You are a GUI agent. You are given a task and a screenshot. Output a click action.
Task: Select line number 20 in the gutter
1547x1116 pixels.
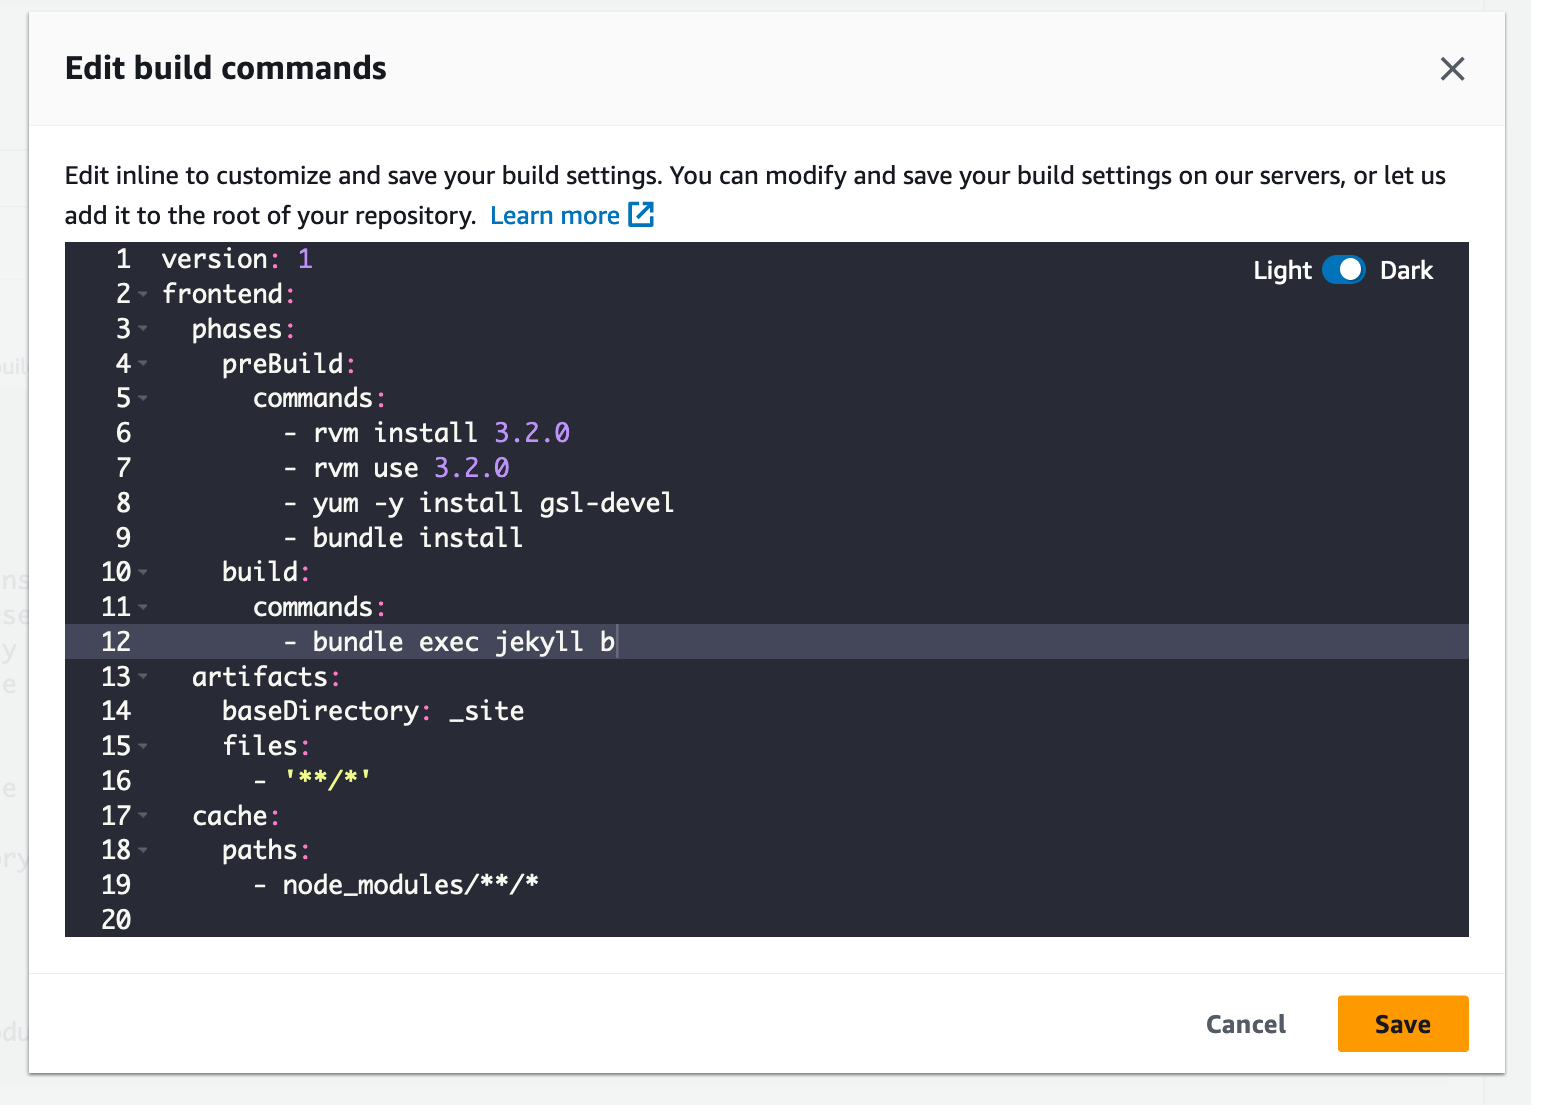[116, 920]
